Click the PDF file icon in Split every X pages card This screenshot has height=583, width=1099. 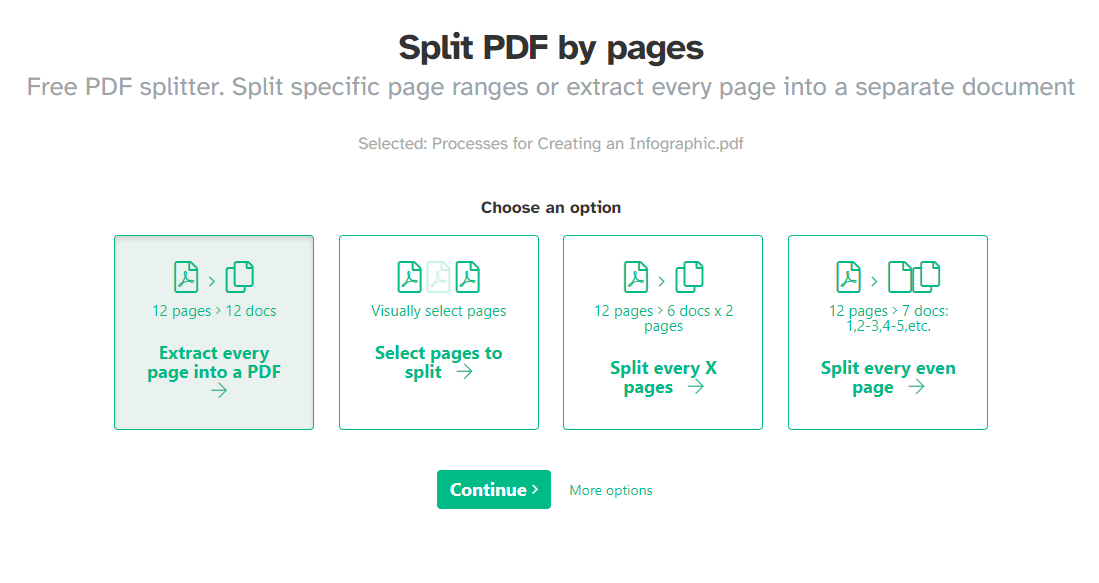coord(636,276)
